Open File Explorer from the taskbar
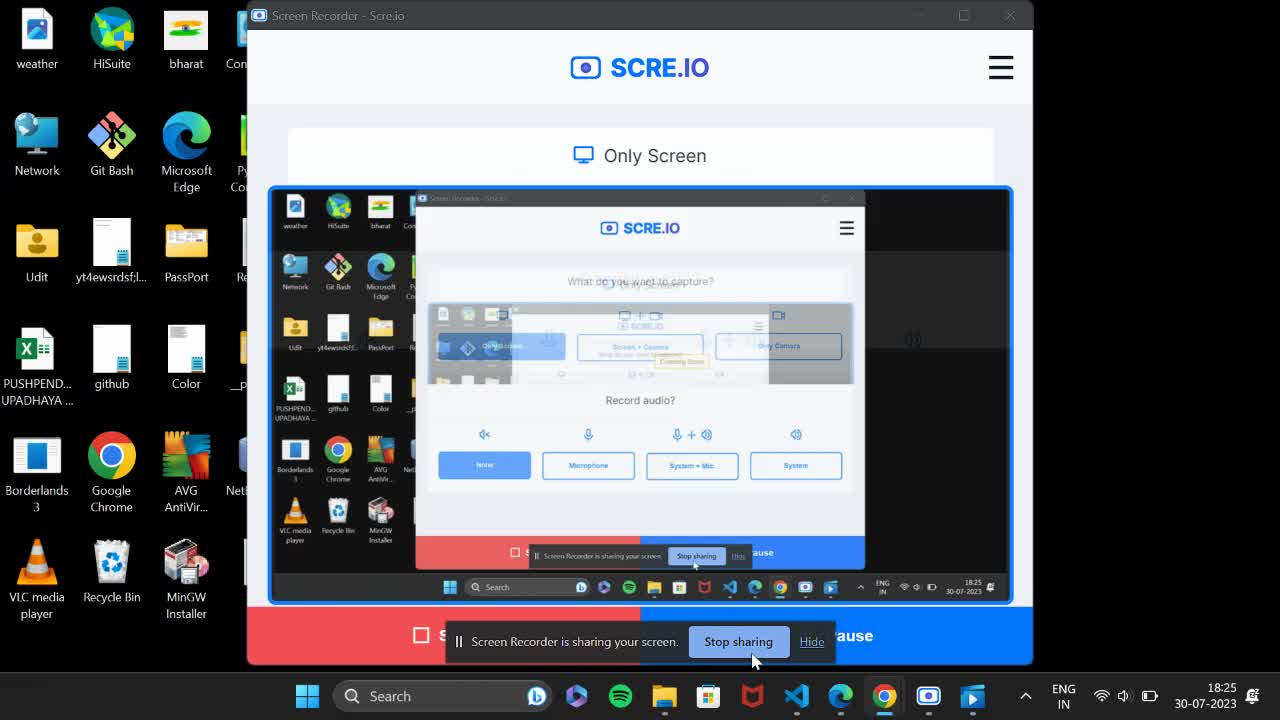The height and width of the screenshot is (720, 1280). 664,696
